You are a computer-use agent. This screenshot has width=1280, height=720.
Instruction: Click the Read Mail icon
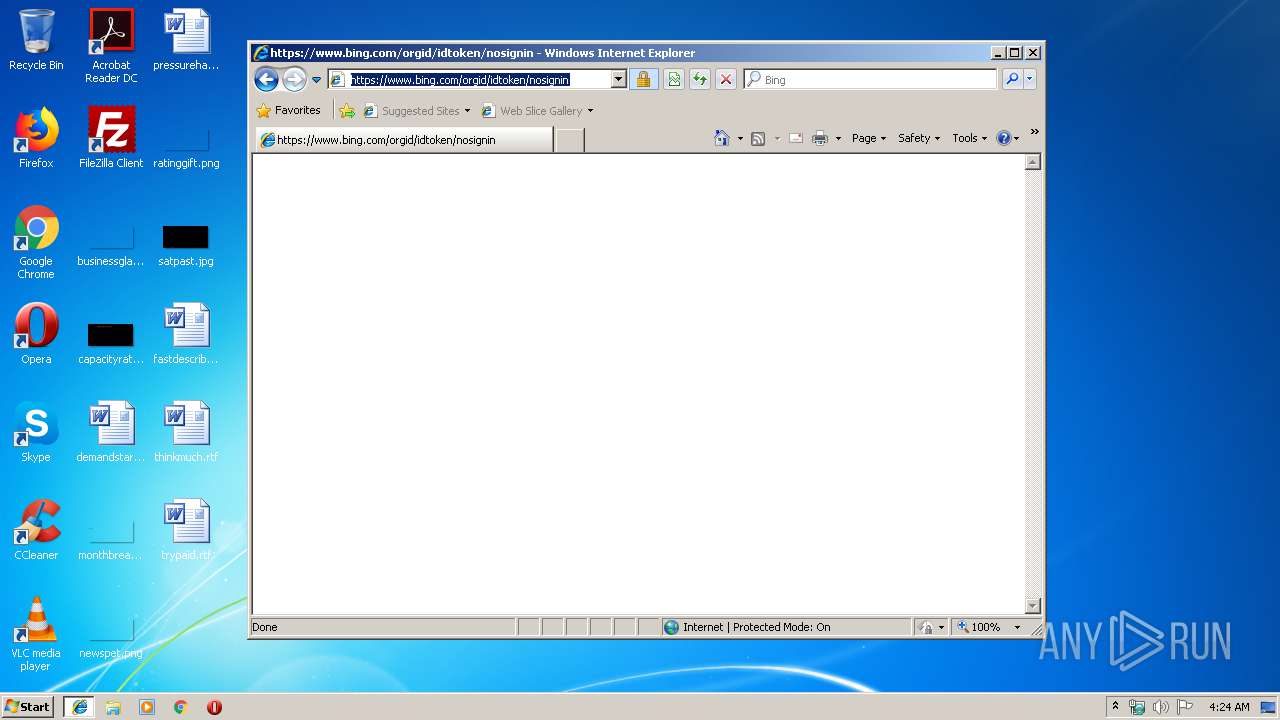[x=796, y=139]
